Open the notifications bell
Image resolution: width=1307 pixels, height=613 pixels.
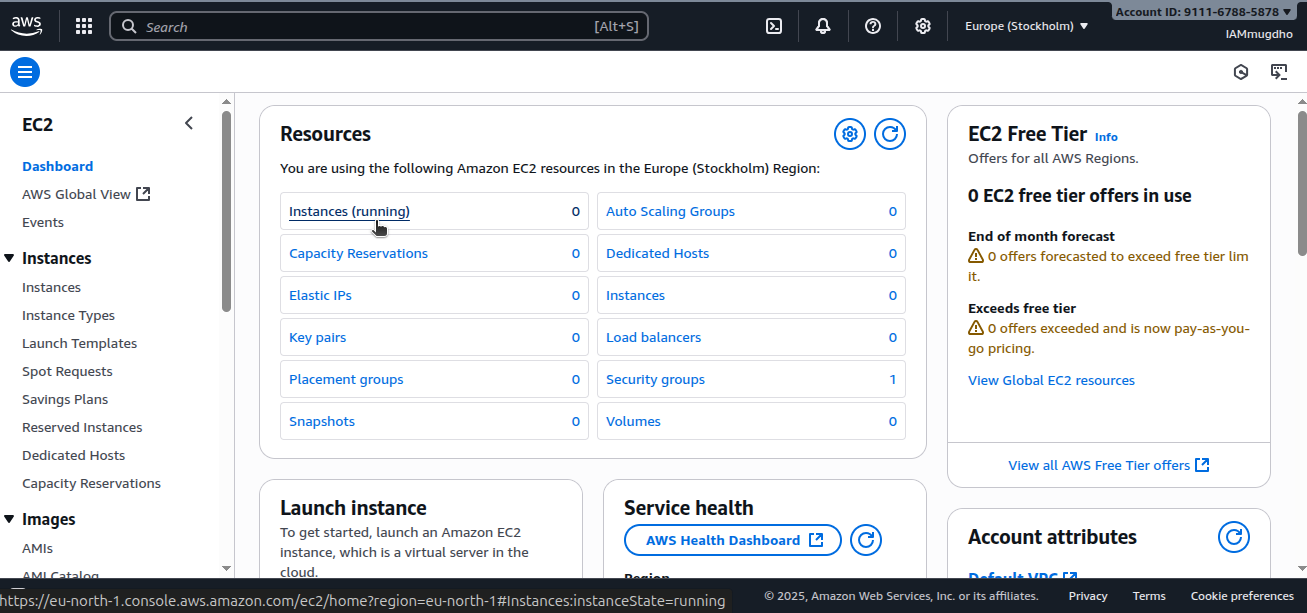point(822,25)
